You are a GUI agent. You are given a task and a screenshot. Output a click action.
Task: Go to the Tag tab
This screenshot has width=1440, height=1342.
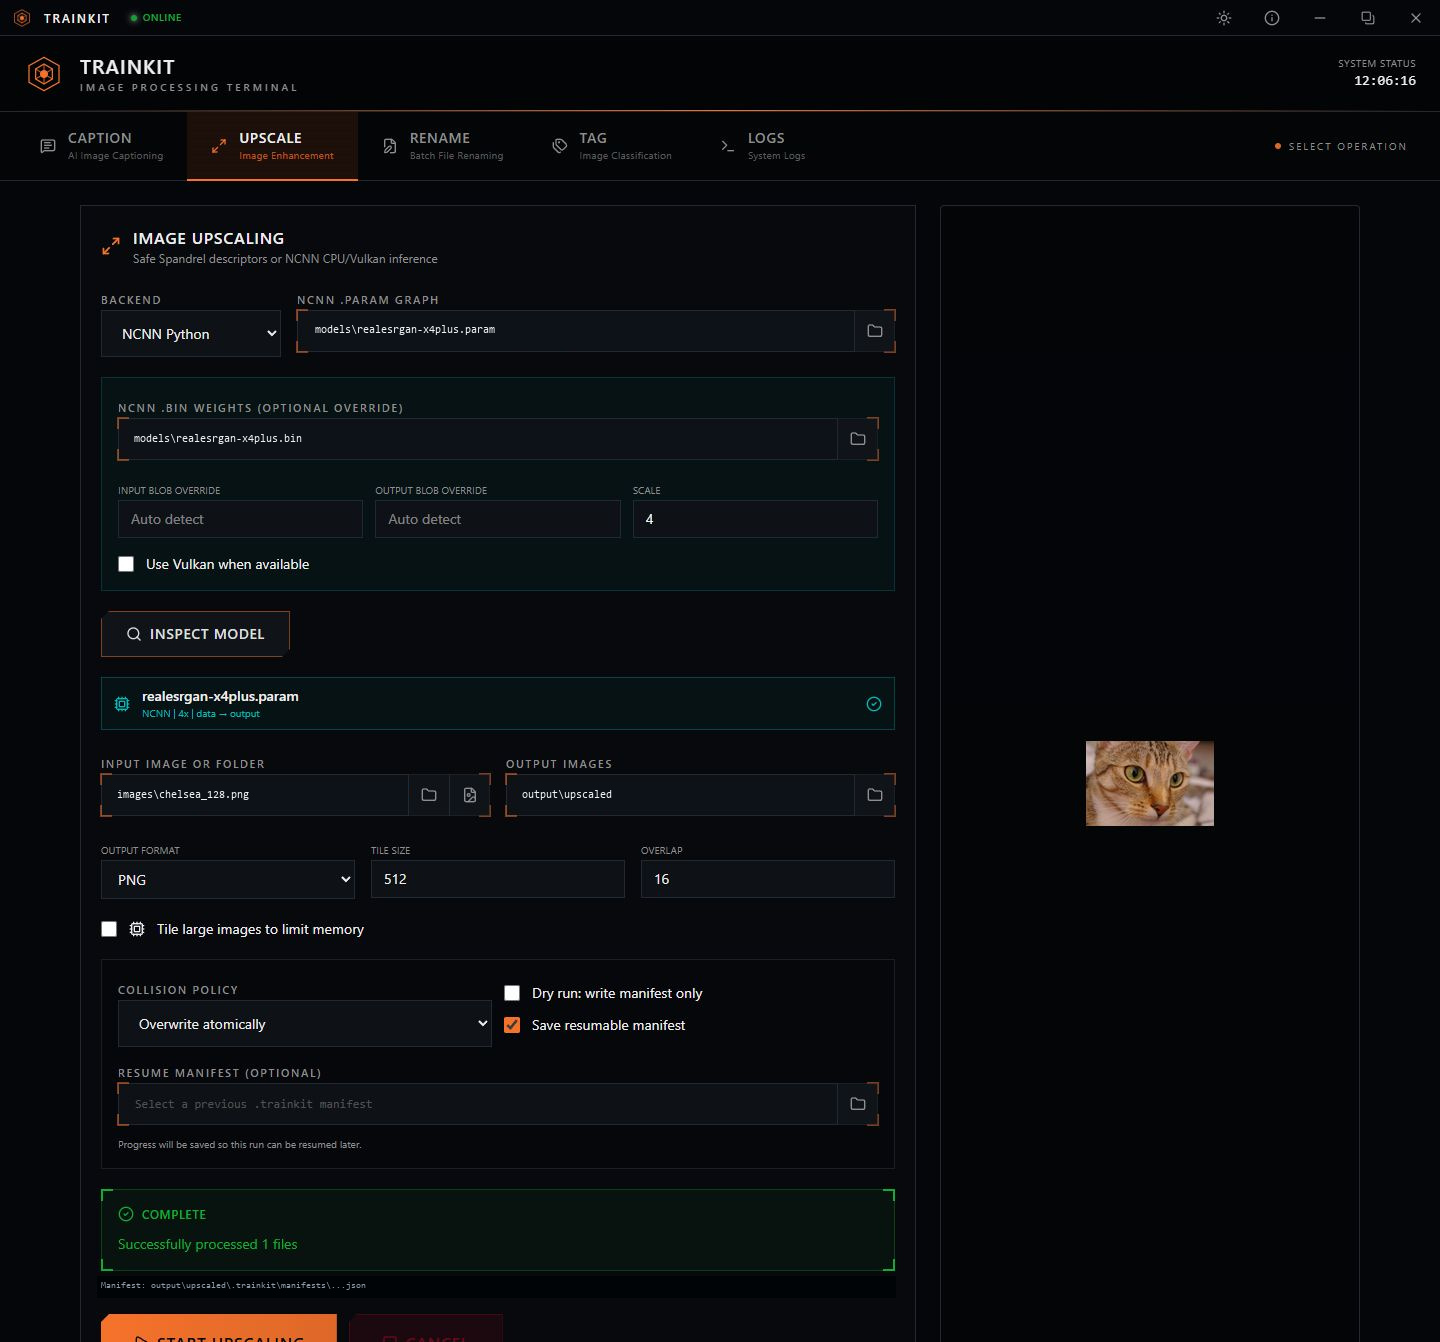pyautogui.click(x=612, y=146)
